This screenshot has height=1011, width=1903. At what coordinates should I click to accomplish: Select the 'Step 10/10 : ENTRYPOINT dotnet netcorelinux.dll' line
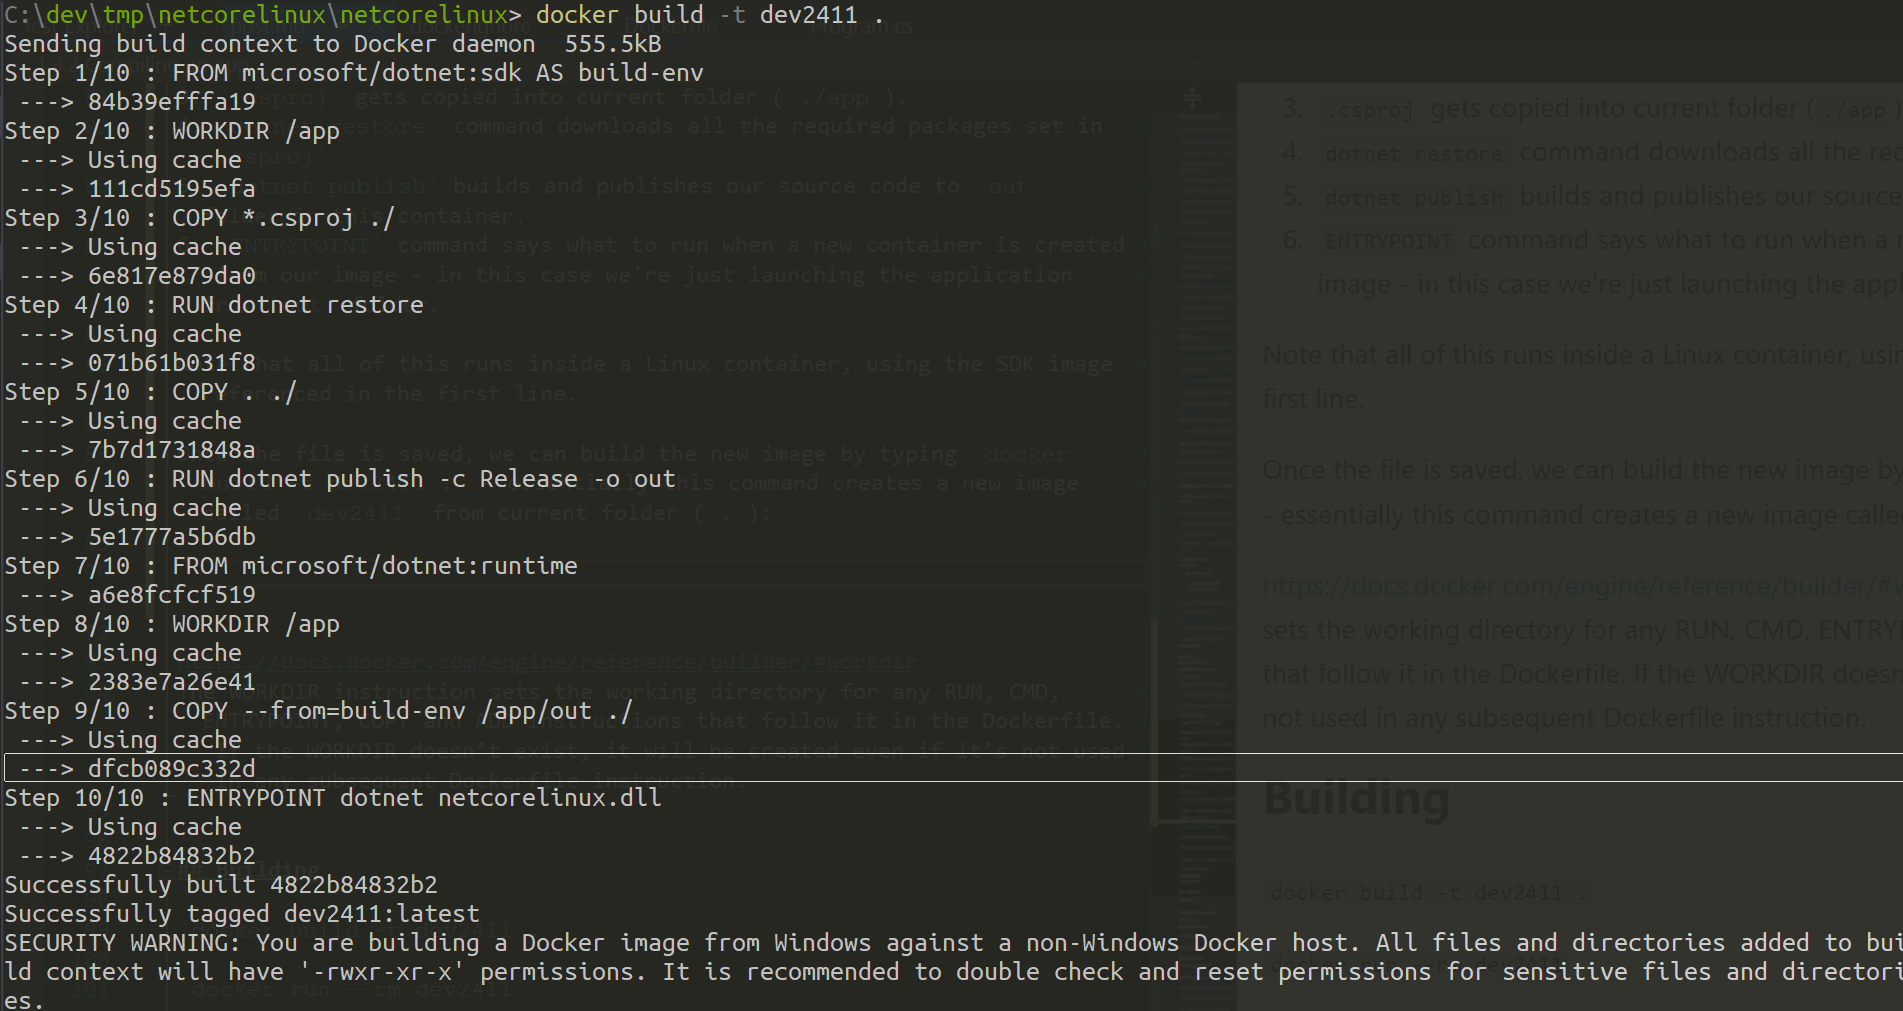tap(333, 798)
